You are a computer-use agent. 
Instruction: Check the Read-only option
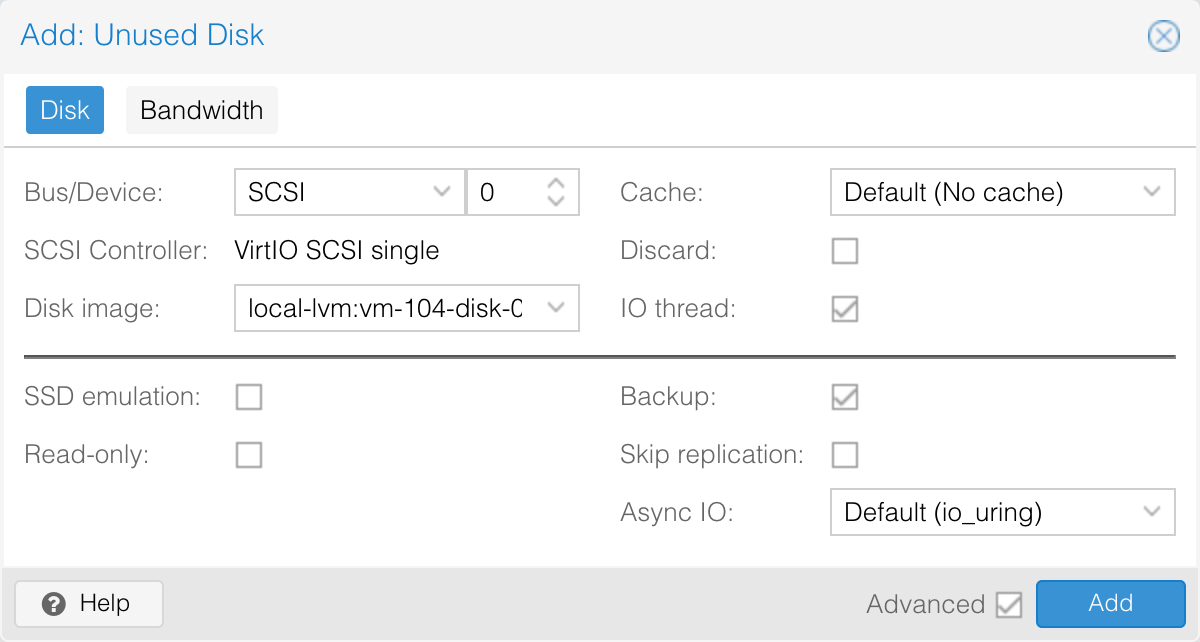(249, 456)
